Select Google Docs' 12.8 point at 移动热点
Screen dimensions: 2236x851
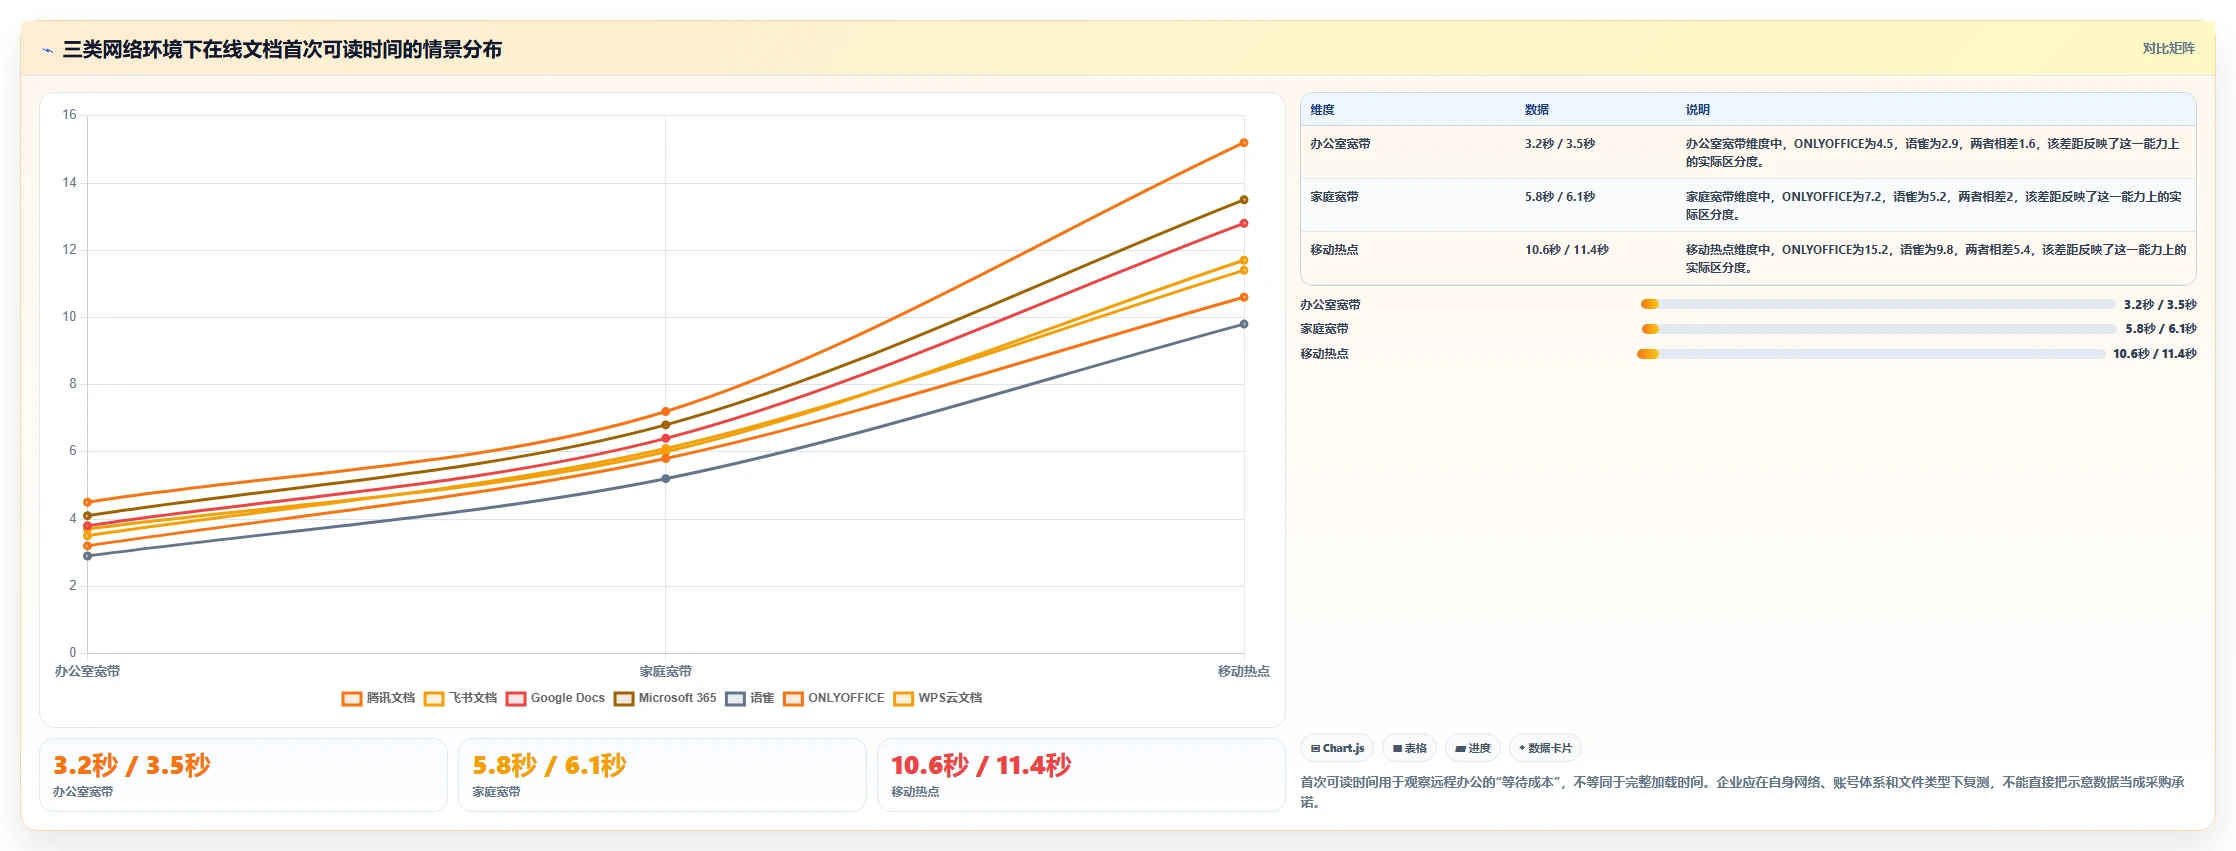click(x=1244, y=223)
